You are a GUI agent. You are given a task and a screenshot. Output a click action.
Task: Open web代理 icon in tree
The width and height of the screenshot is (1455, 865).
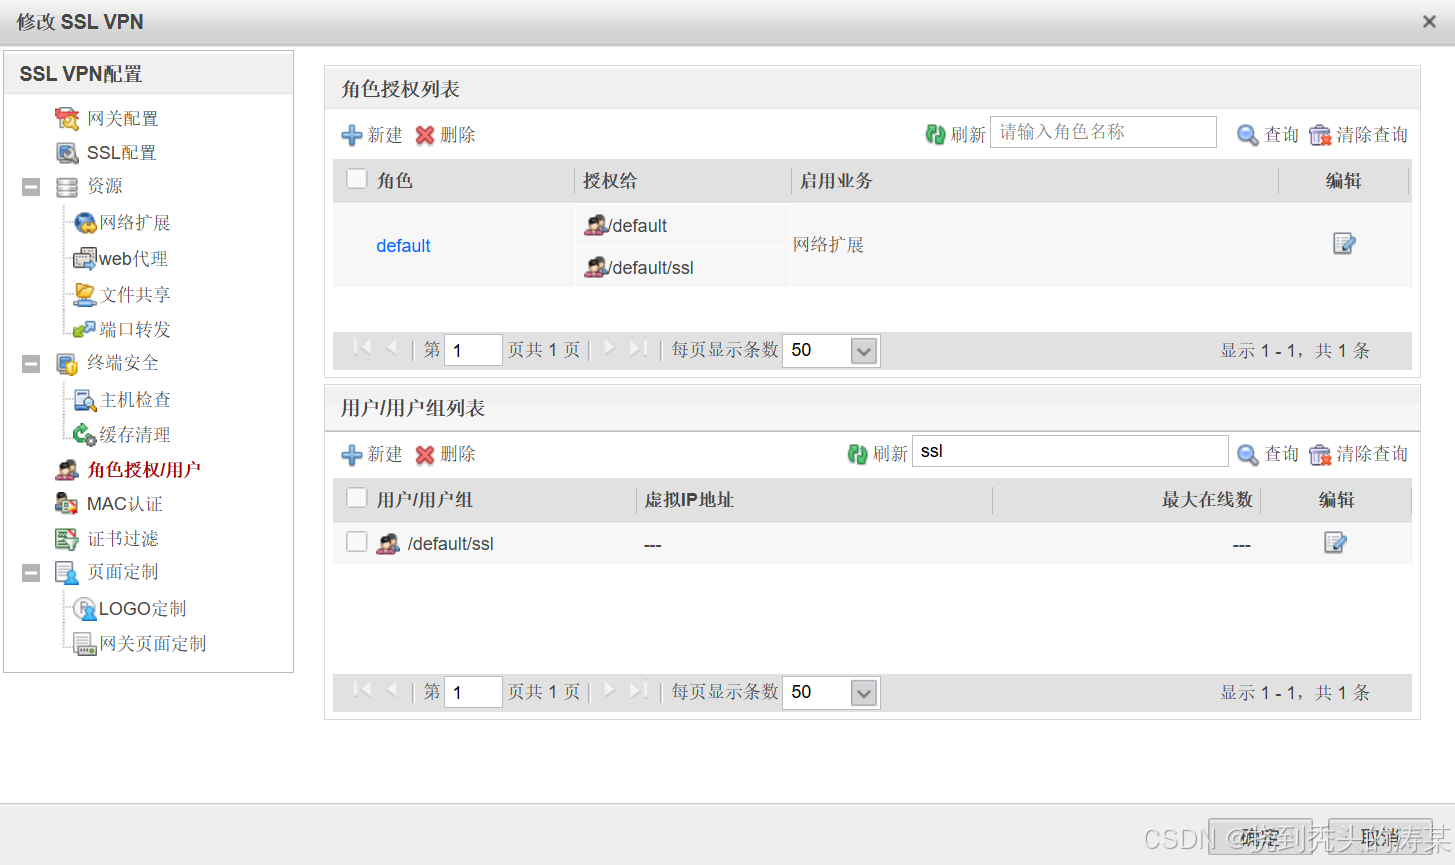pos(85,259)
